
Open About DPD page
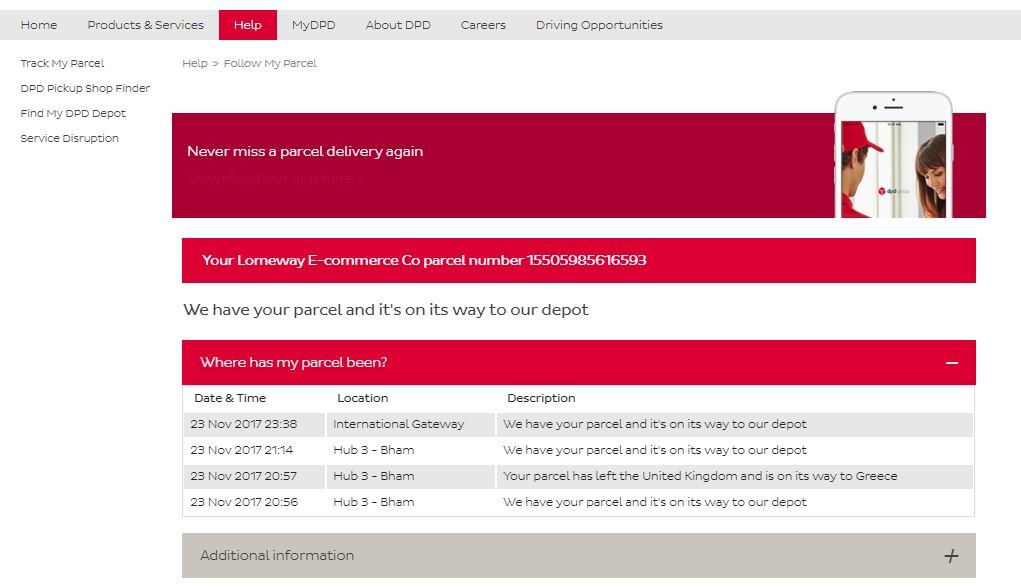[398, 25]
